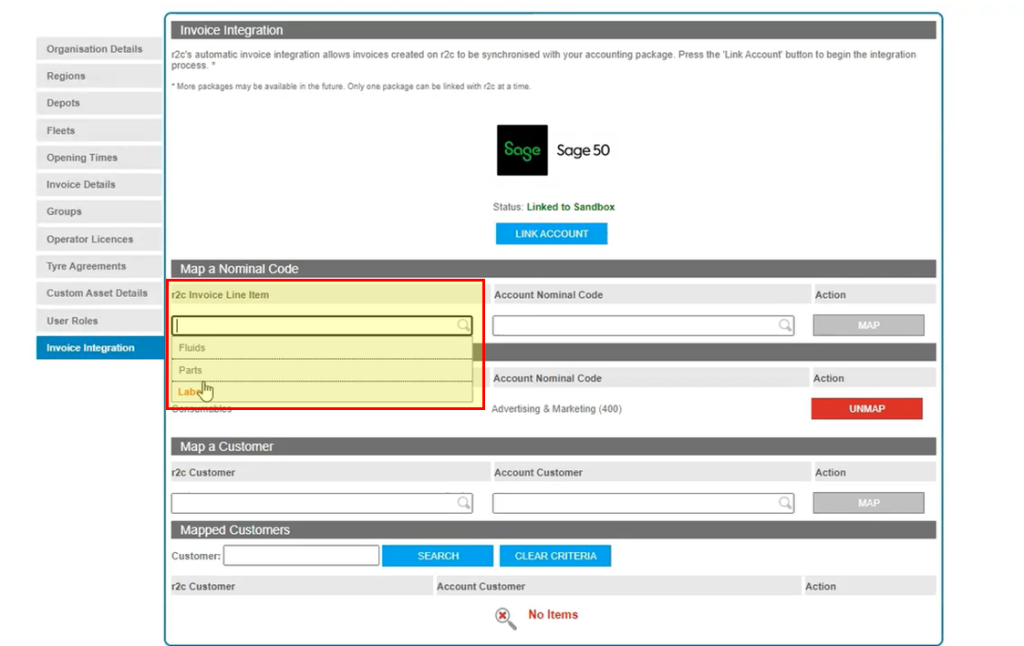Screen dimensions: 1024x646
Task: Click the magnifier icon in the Account Nominal Code field
Action: click(x=785, y=325)
